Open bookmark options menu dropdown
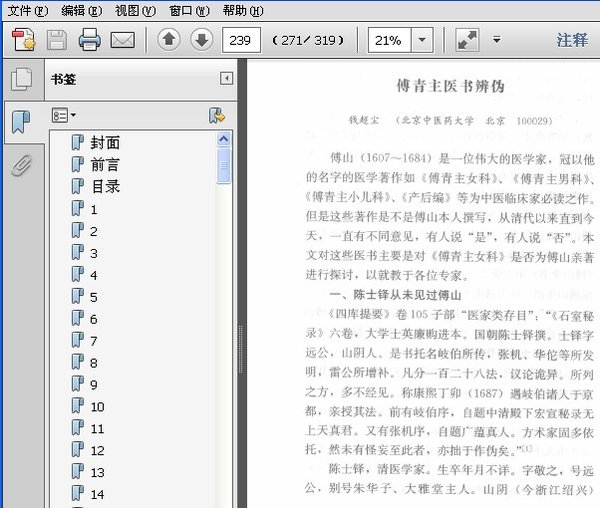600x508 pixels. 64,115
